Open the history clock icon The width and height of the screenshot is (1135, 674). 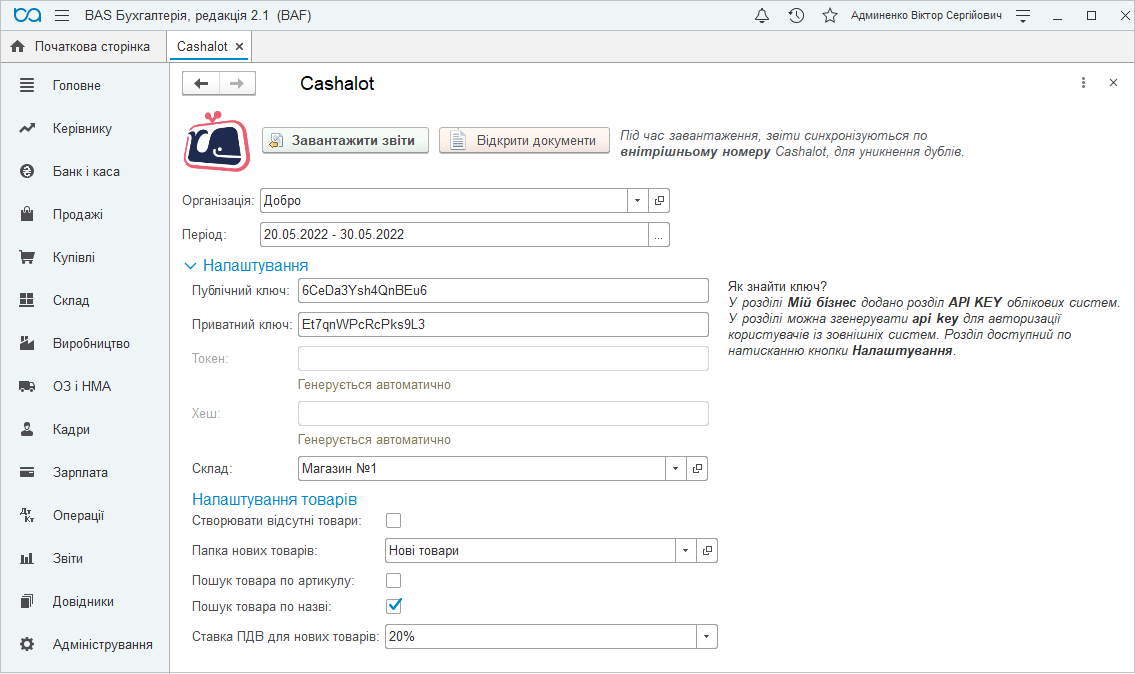[x=796, y=16]
